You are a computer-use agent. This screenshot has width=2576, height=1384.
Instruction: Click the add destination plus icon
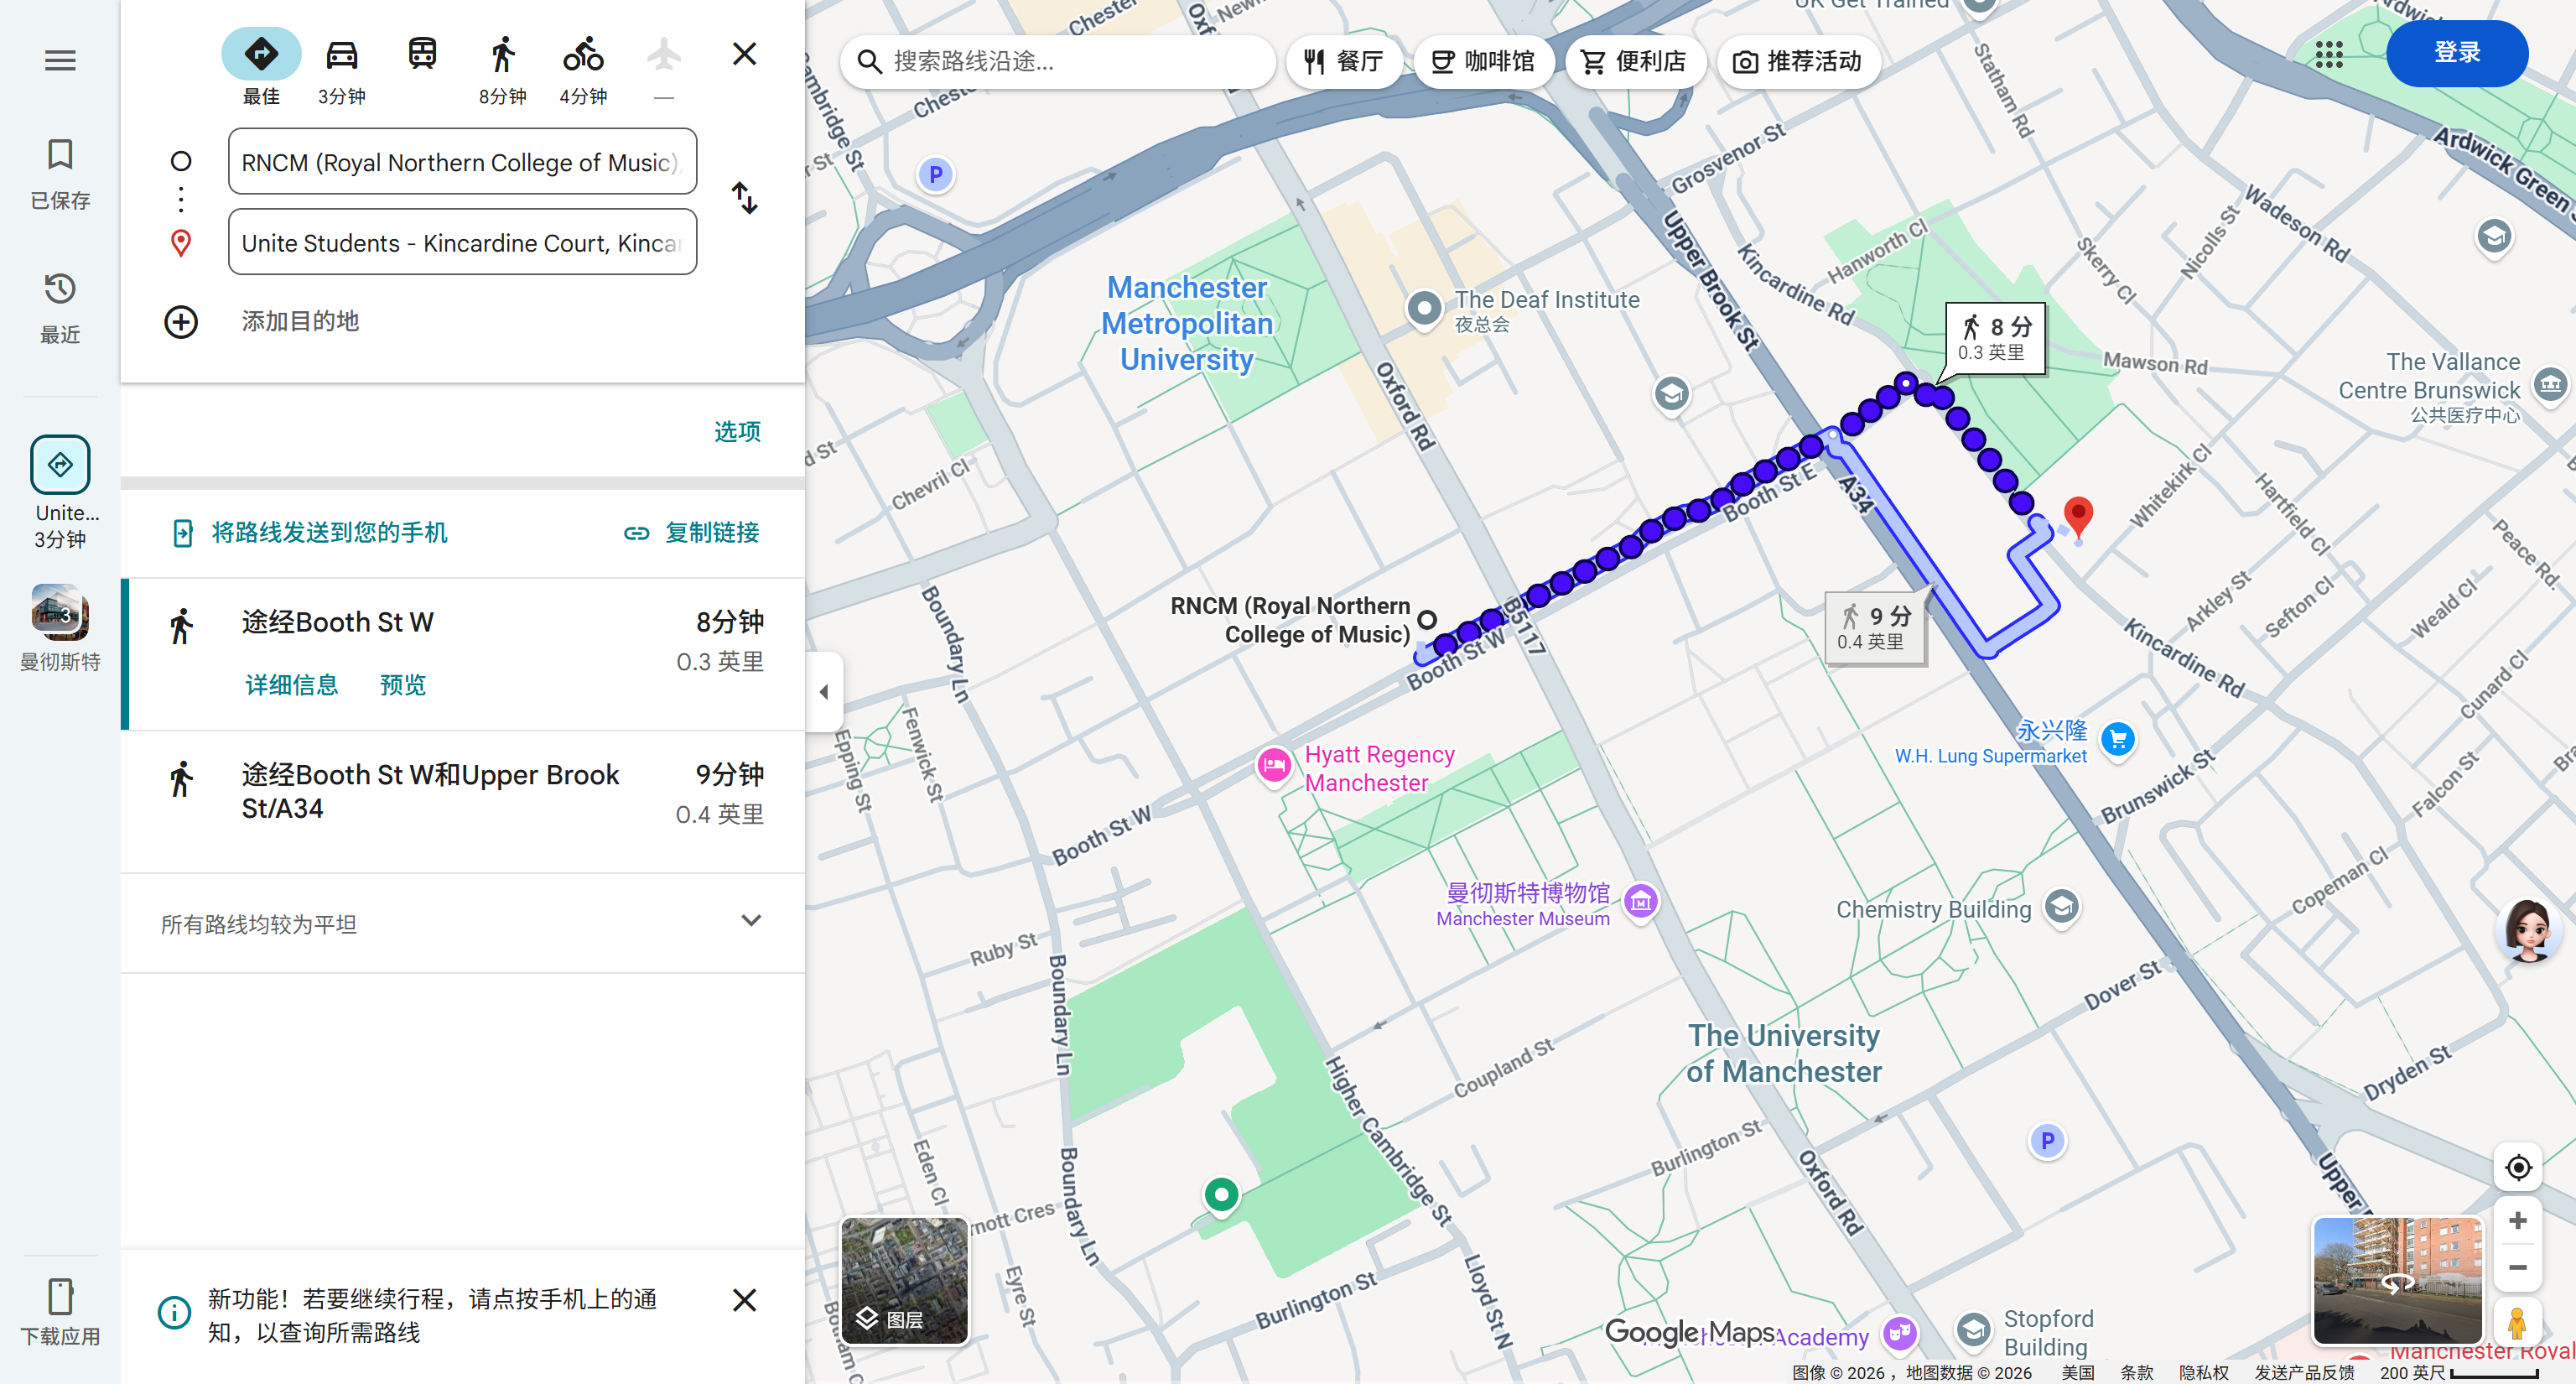click(181, 322)
